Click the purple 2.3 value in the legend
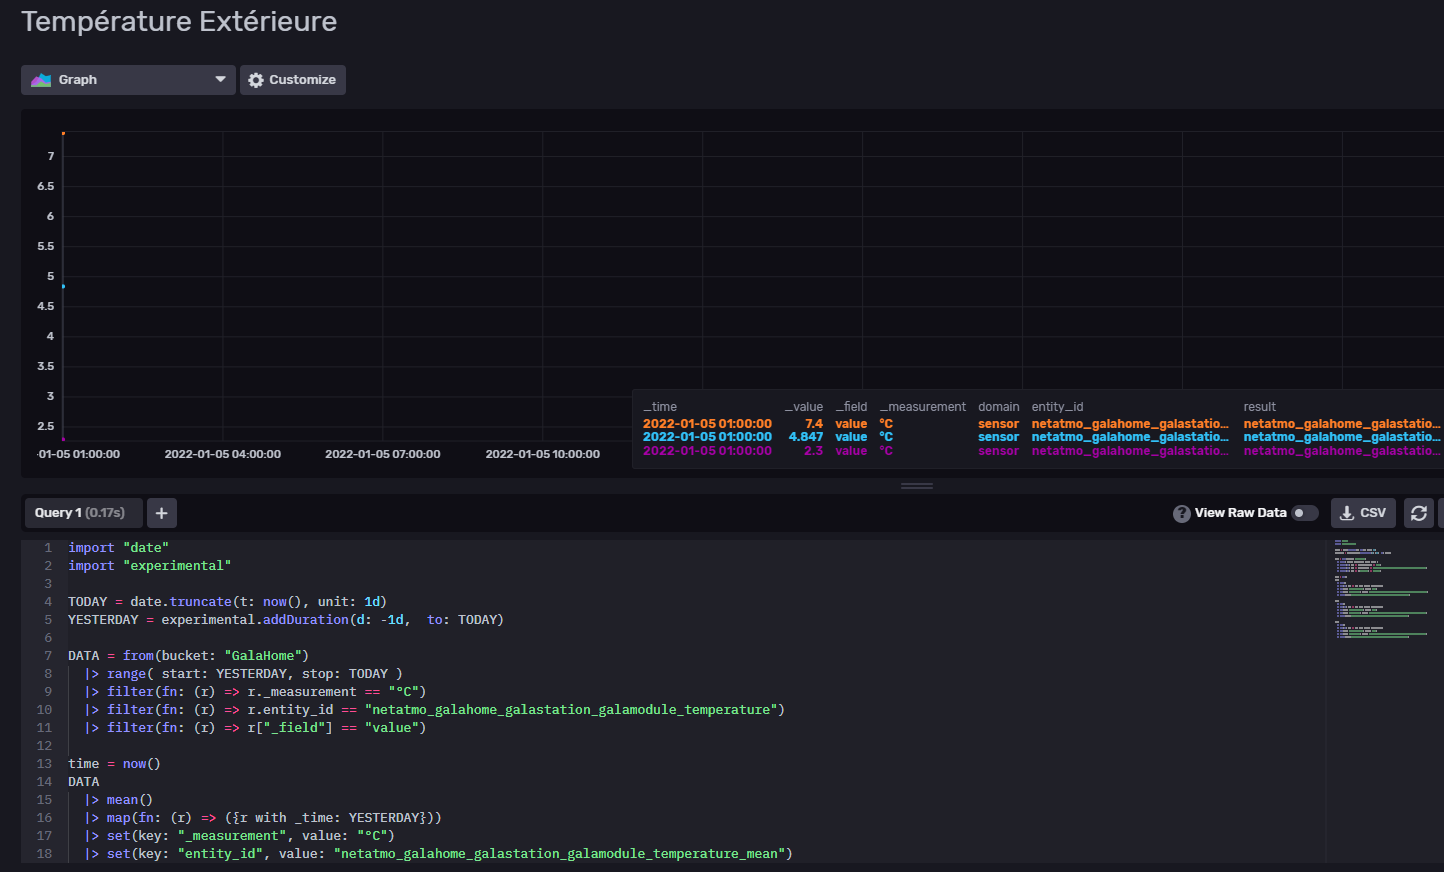Screen dimensions: 1444x872 [x=814, y=451]
